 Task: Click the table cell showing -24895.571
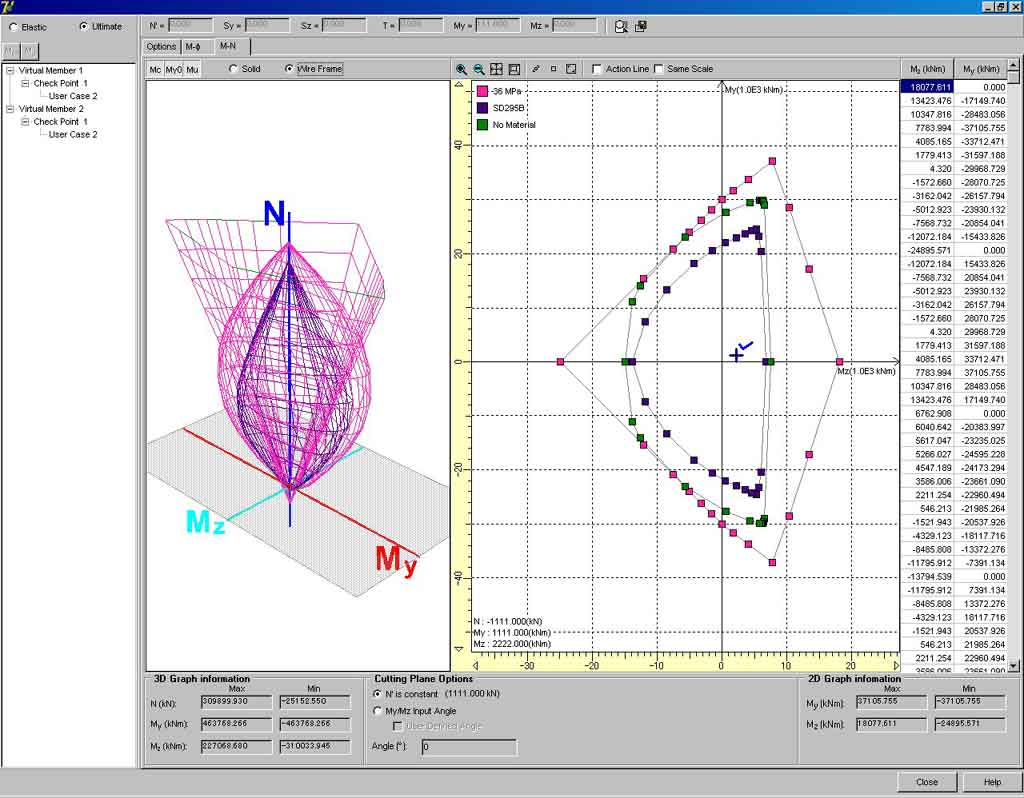(x=927, y=250)
